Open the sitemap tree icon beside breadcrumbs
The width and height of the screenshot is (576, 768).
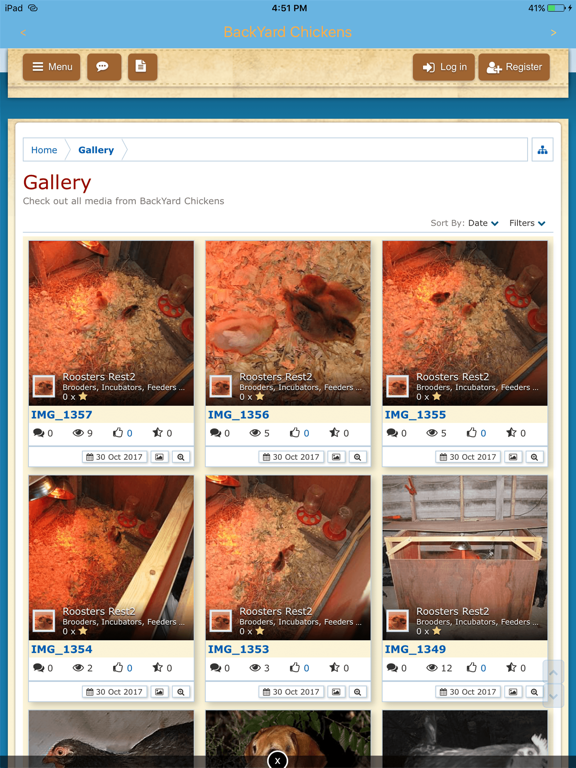542,150
